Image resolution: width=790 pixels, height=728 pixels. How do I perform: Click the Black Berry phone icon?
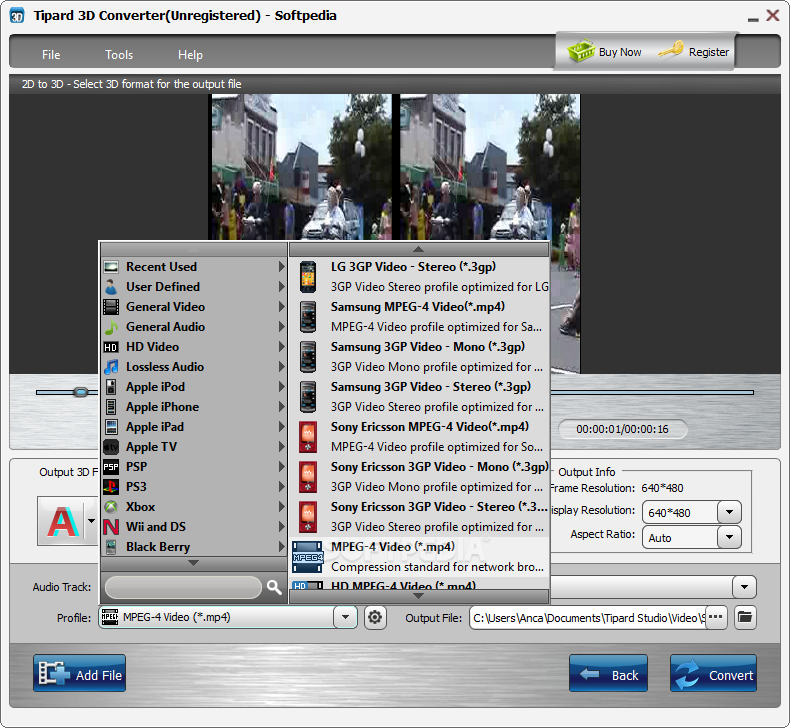click(111, 547)
